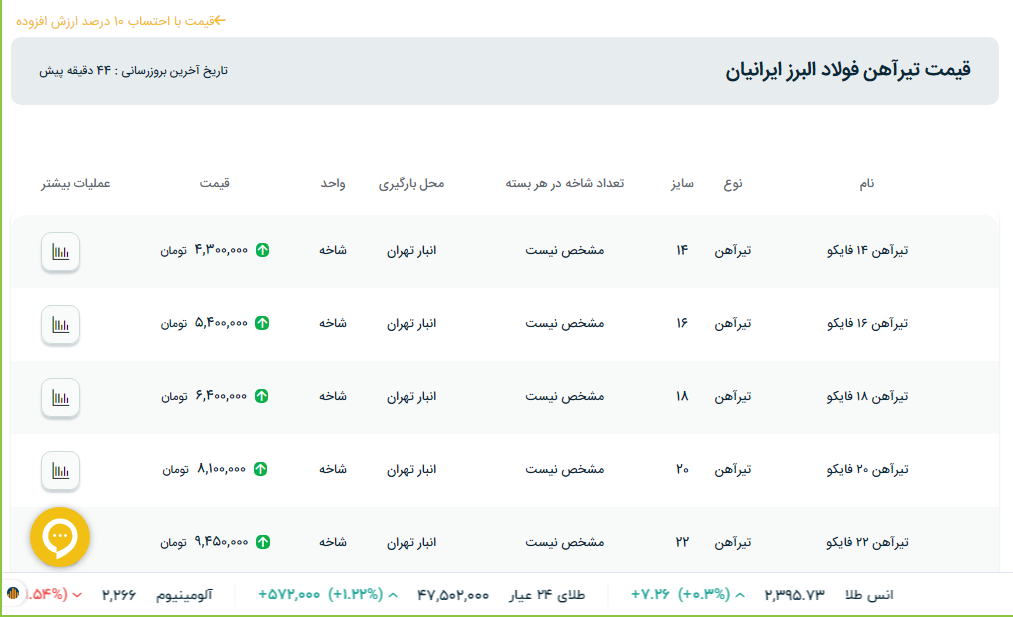
Task: Open chart for تیرآهن ۲۰ فایکو row
Action: 60,470
